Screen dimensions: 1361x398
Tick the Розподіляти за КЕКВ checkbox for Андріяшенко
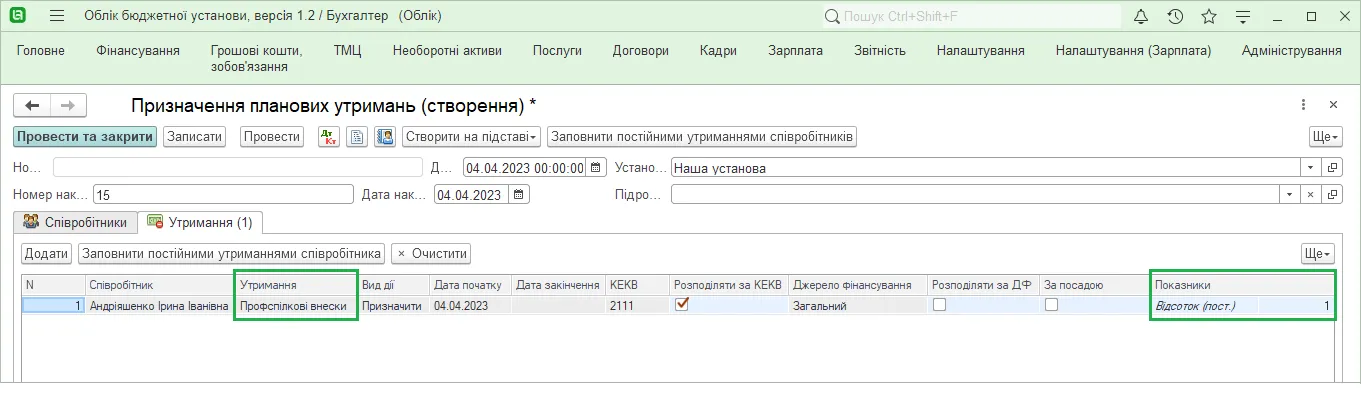[x=682, y=305]
